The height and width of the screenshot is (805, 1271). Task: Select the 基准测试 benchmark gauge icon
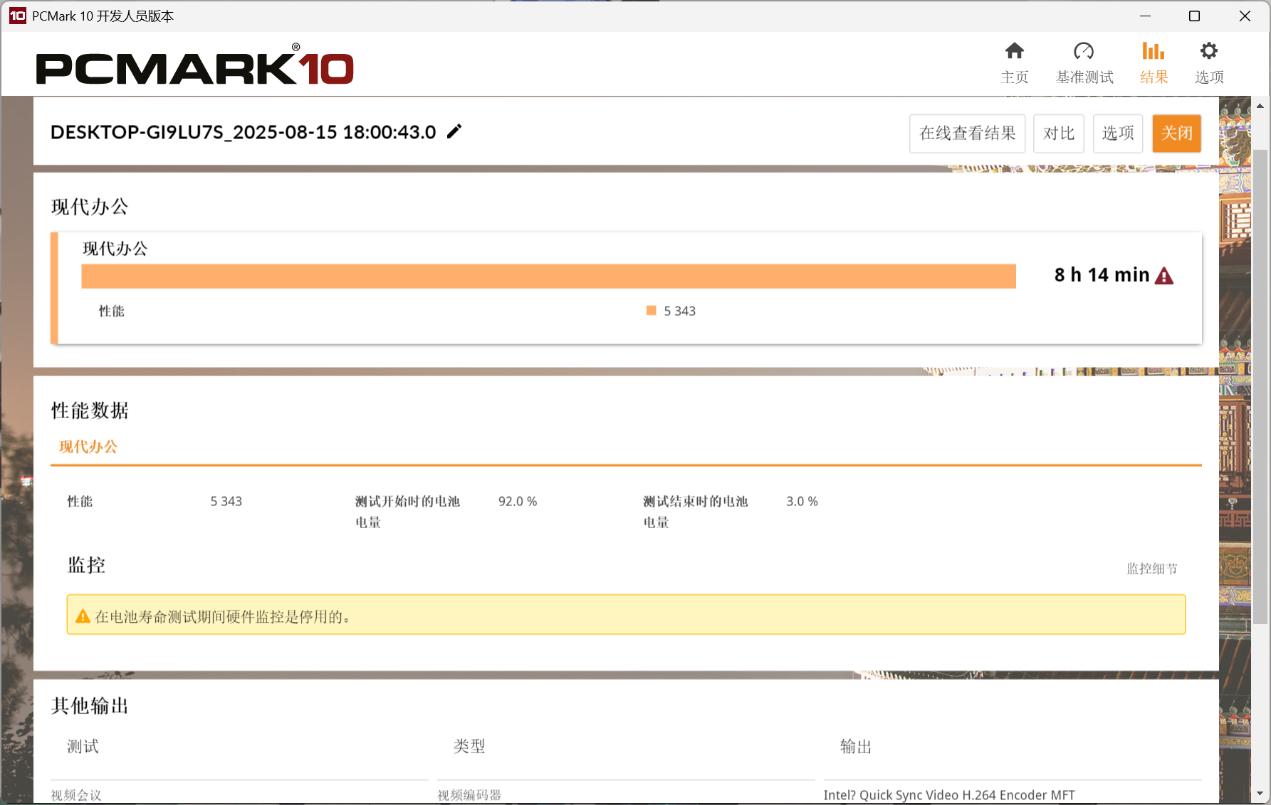tap(1082, 49)
